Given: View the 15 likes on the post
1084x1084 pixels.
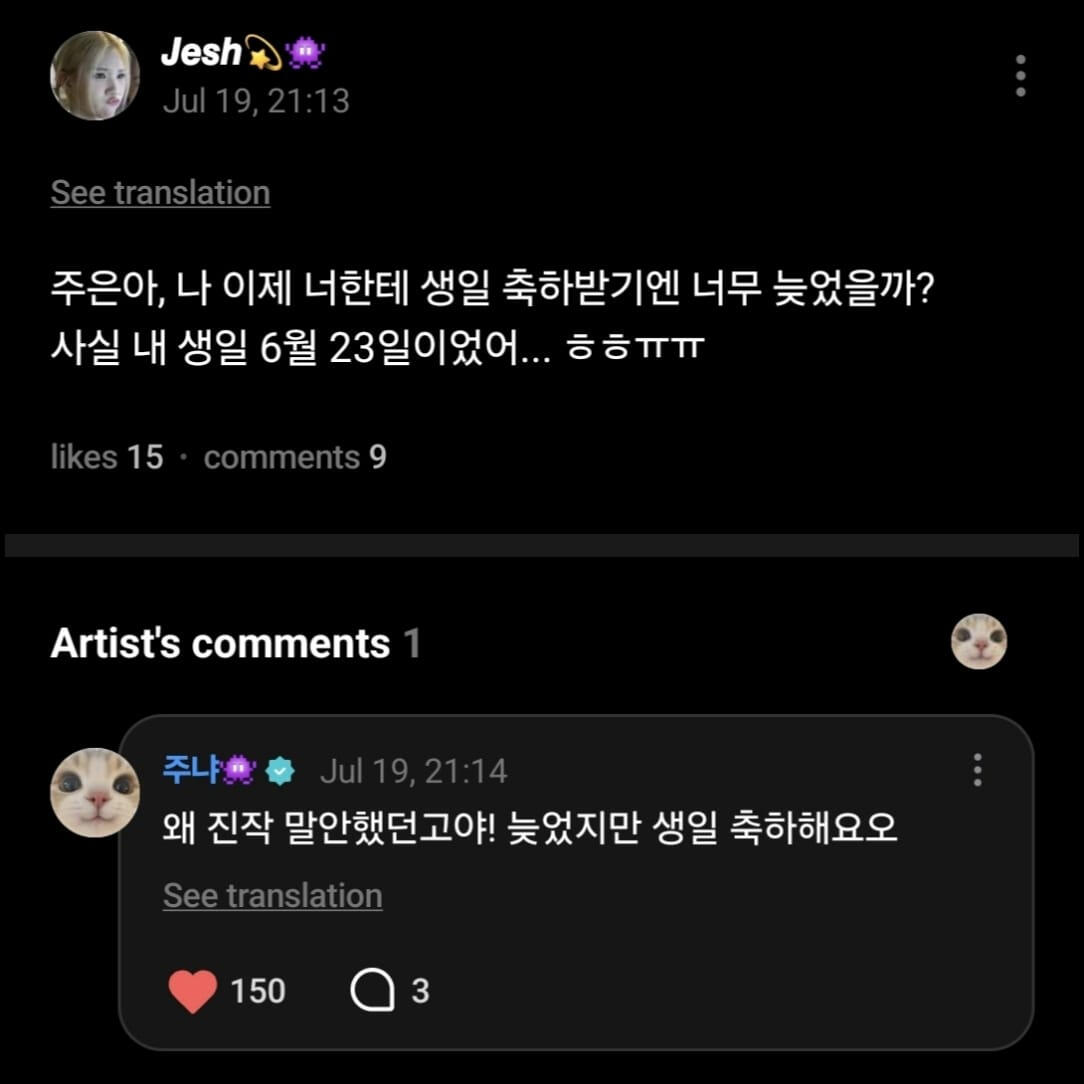Looking at the screenshot, I should pos(107,457).
